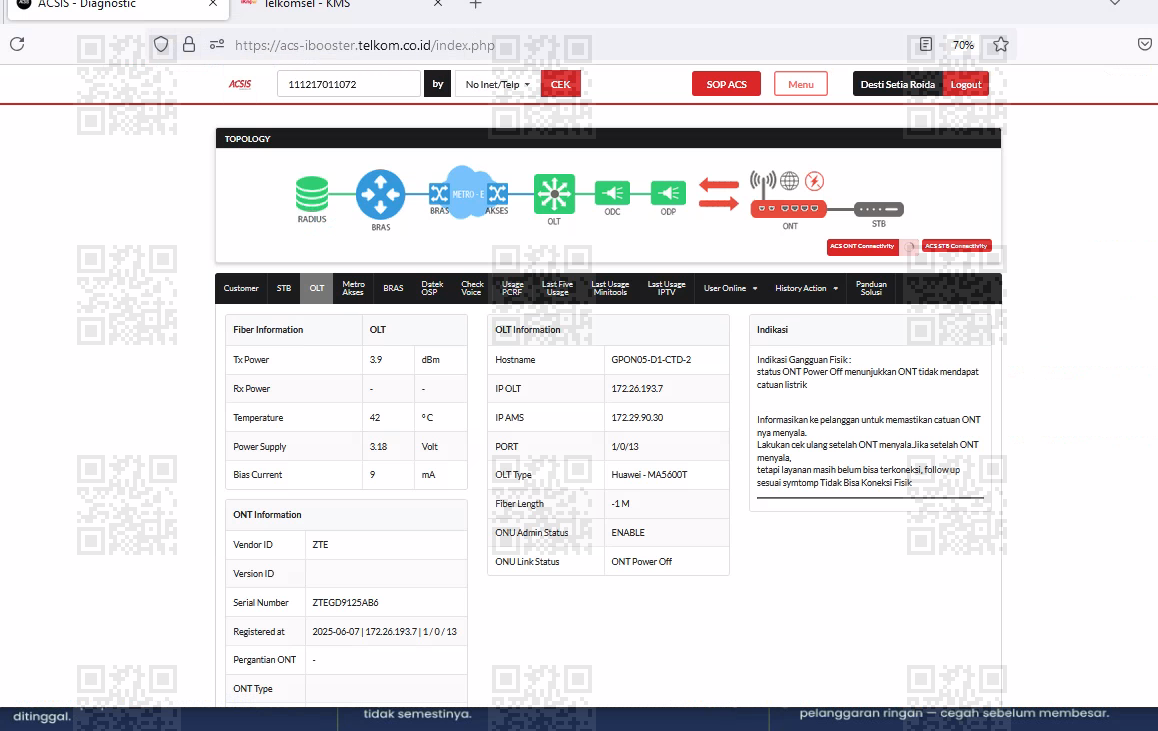Open the Panduan Solusi tab
This screenshot has width=1158, height=731.
871,288
